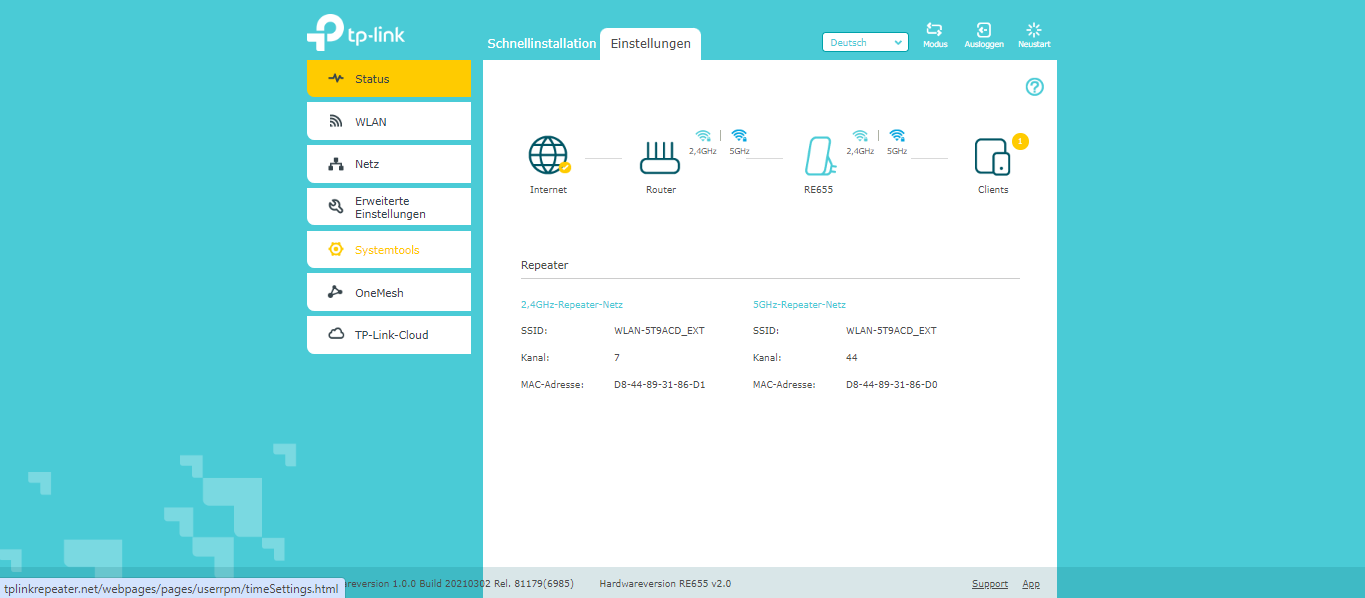Click the Internet globe icon

[x=548, y=156]
